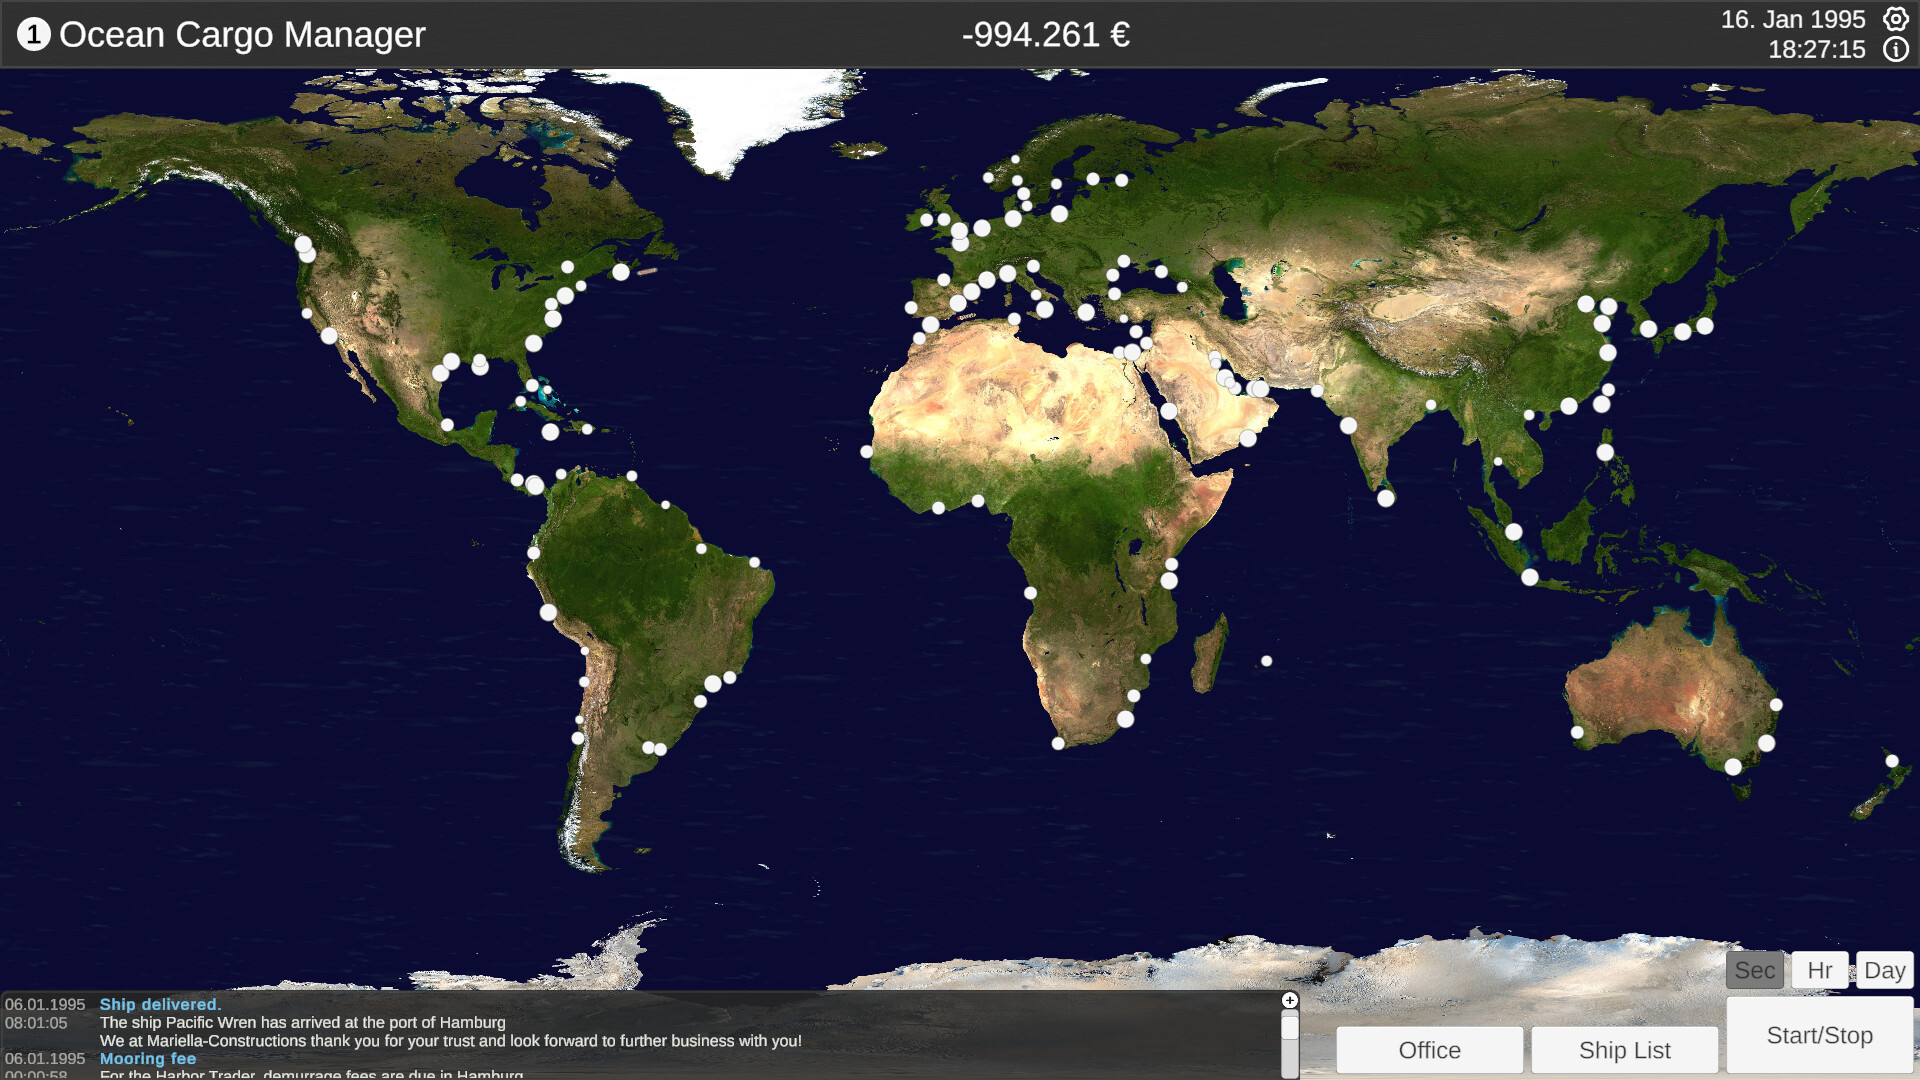Select the Halifax port dot in Nova Scotia
This screenshot has width=1920, height=1080.
pyautogui.click(x=621, y=272)
